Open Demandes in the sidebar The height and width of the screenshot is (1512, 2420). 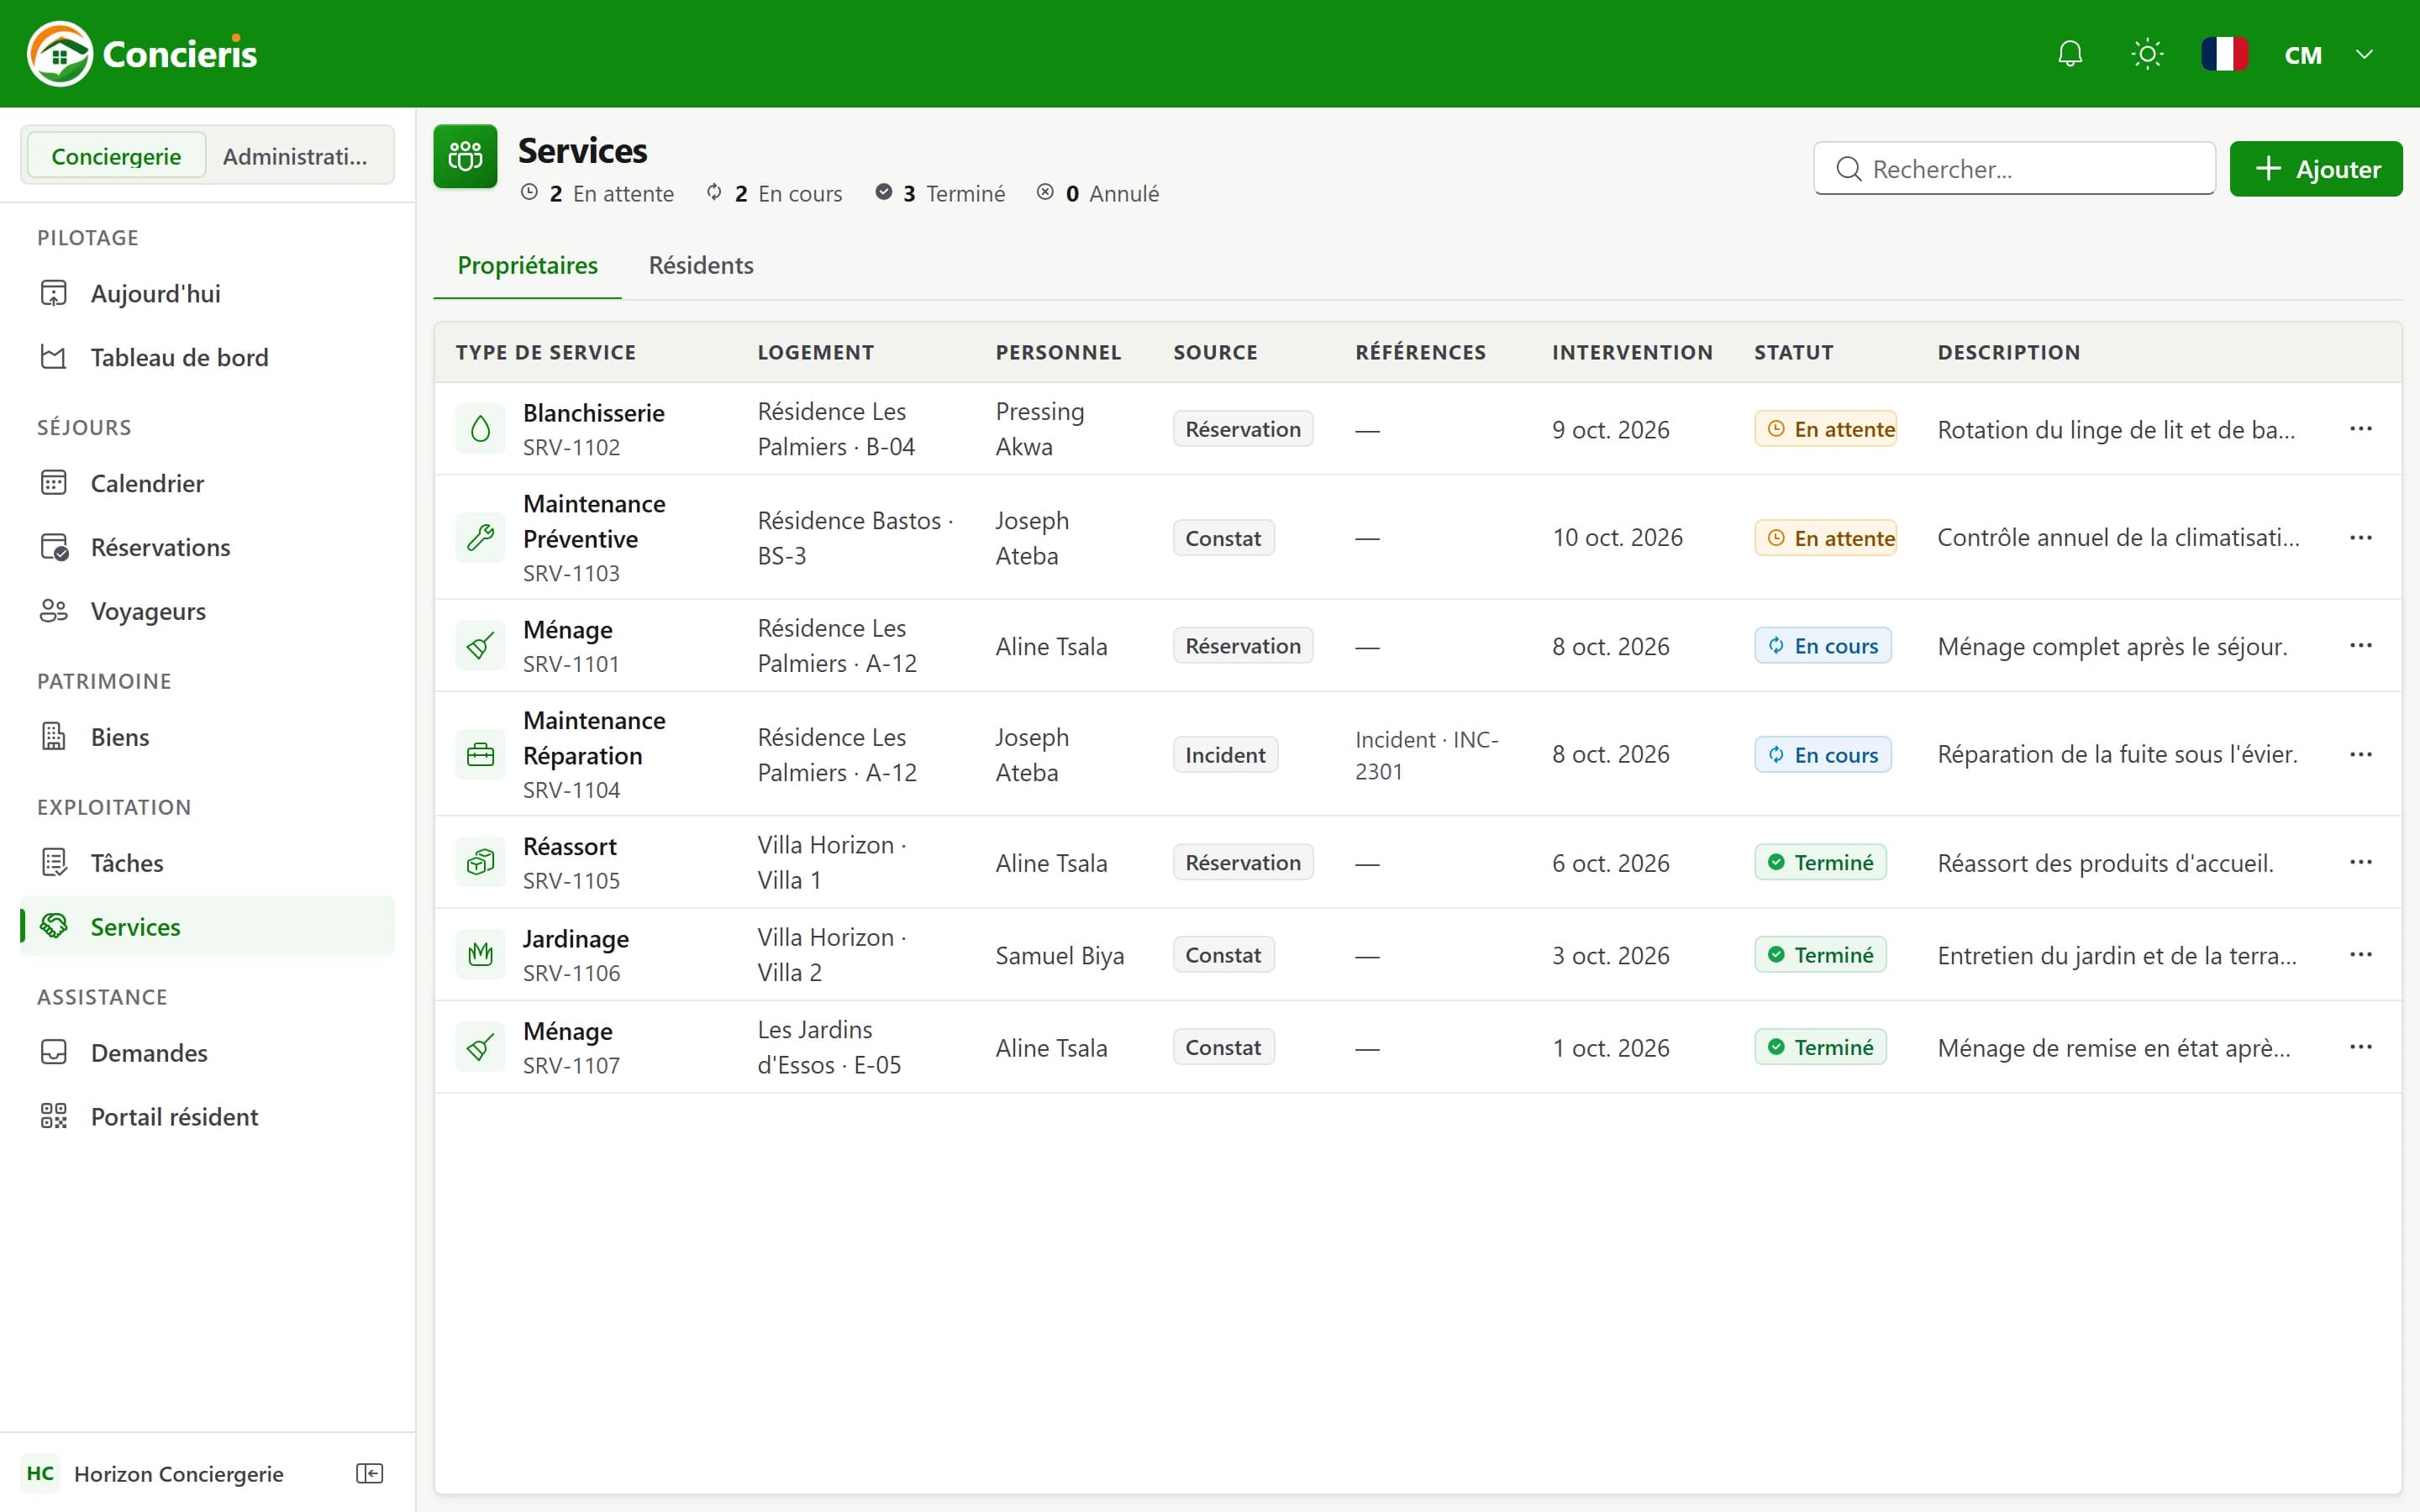point(207,1053)
